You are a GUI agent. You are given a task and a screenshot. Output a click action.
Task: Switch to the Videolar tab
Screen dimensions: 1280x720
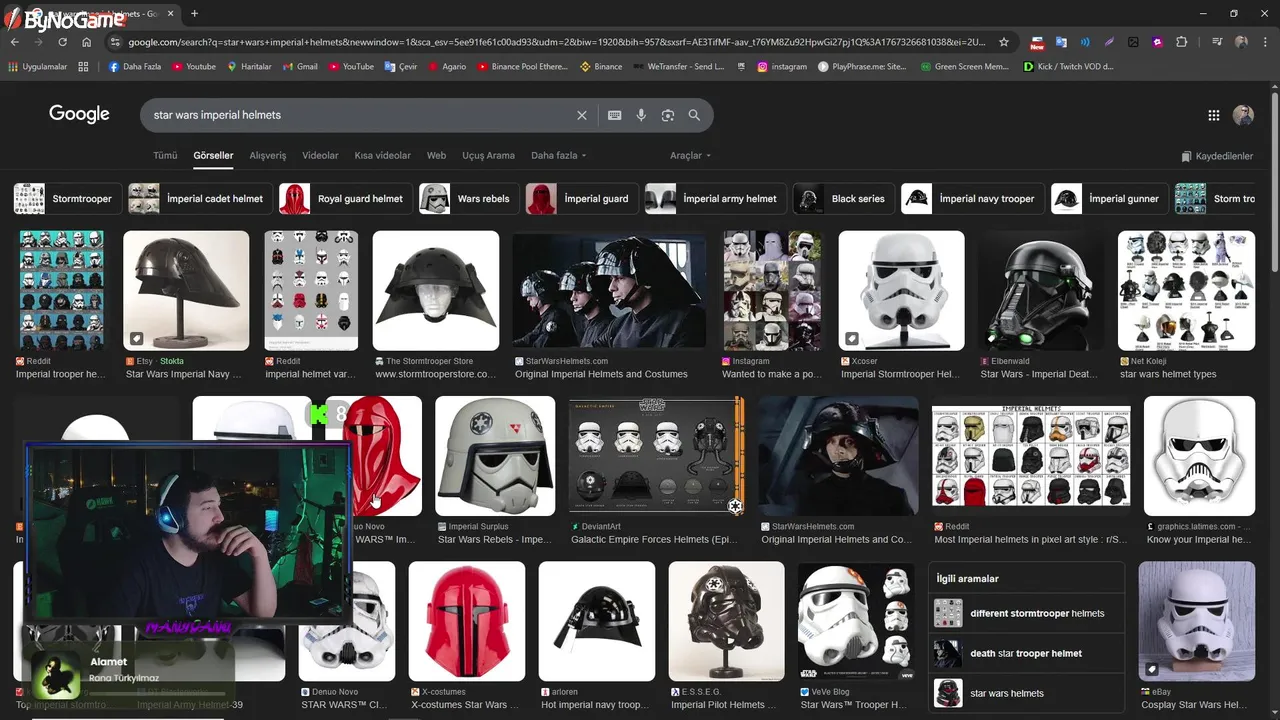(x=320, y=156)
